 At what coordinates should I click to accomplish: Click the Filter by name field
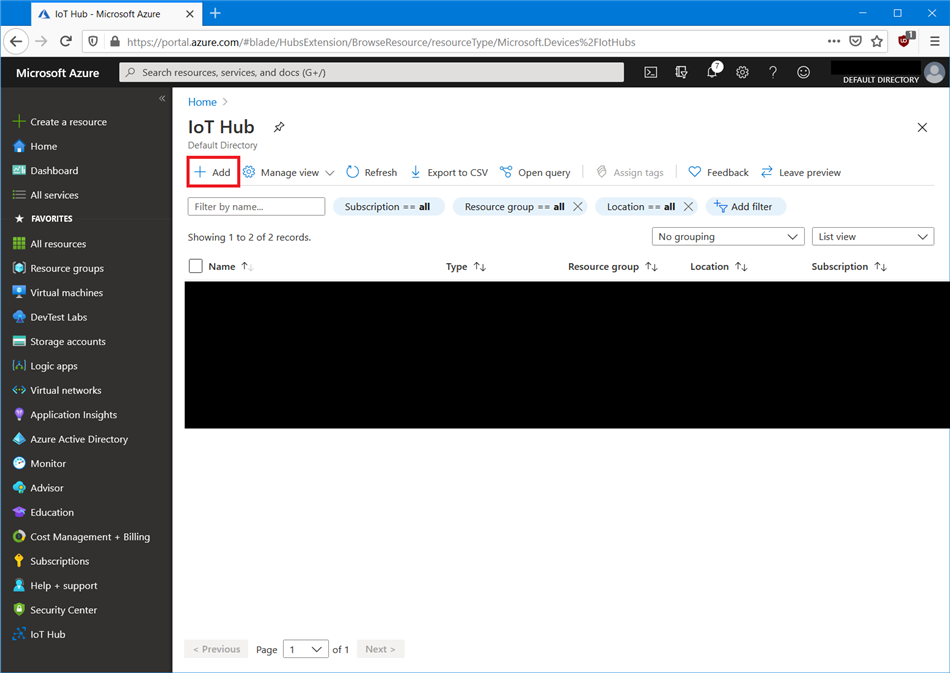[256, 207]
